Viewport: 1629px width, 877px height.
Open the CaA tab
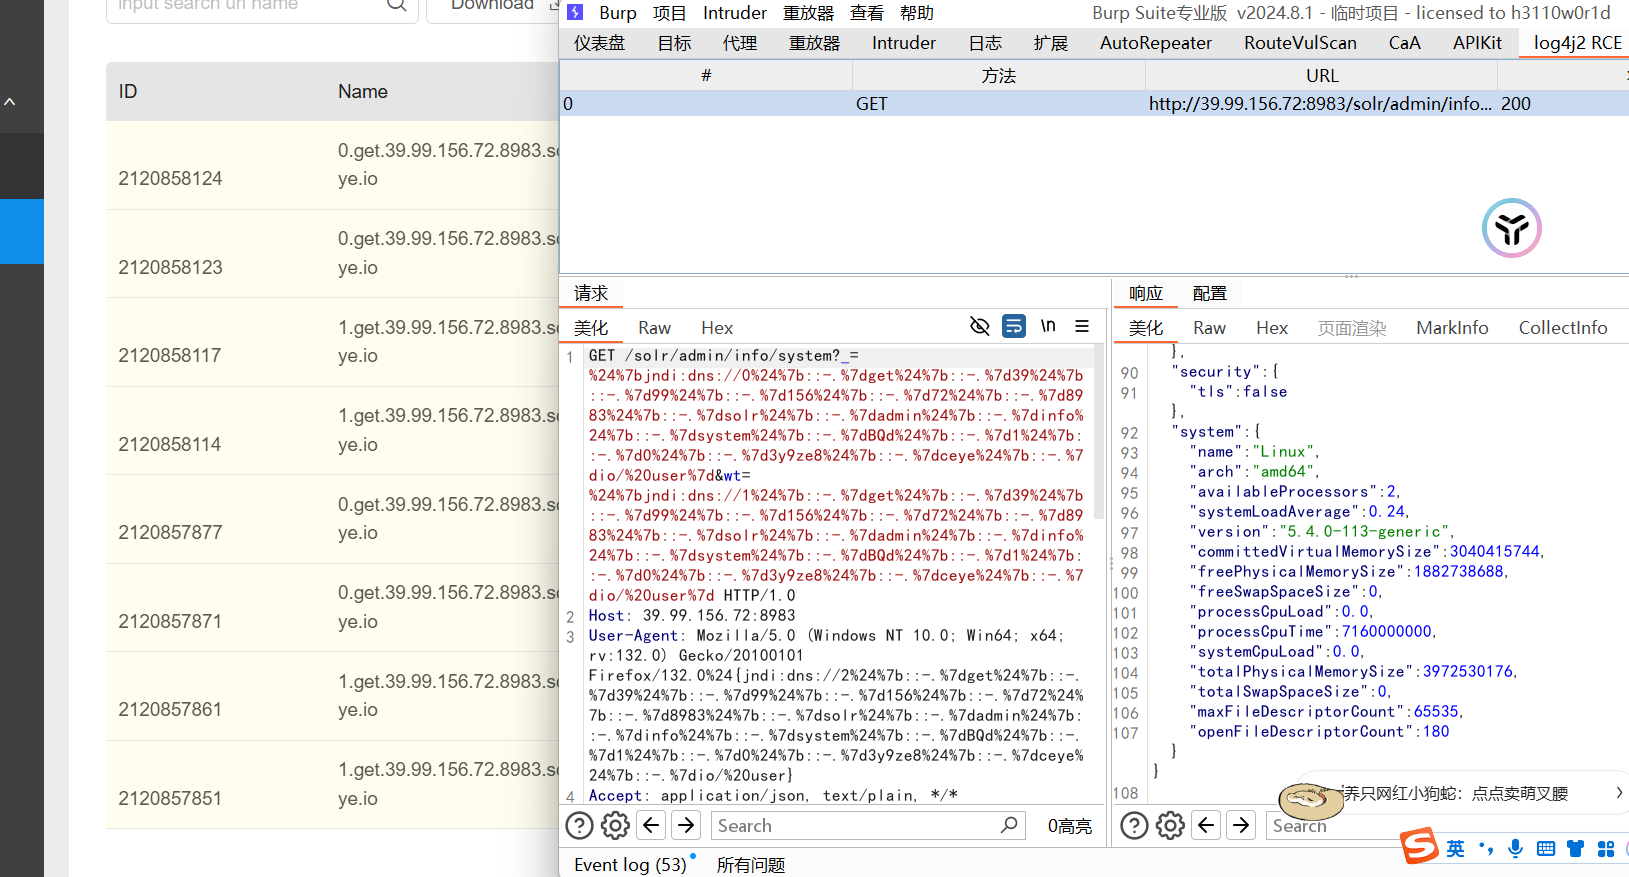(1404, 43)
